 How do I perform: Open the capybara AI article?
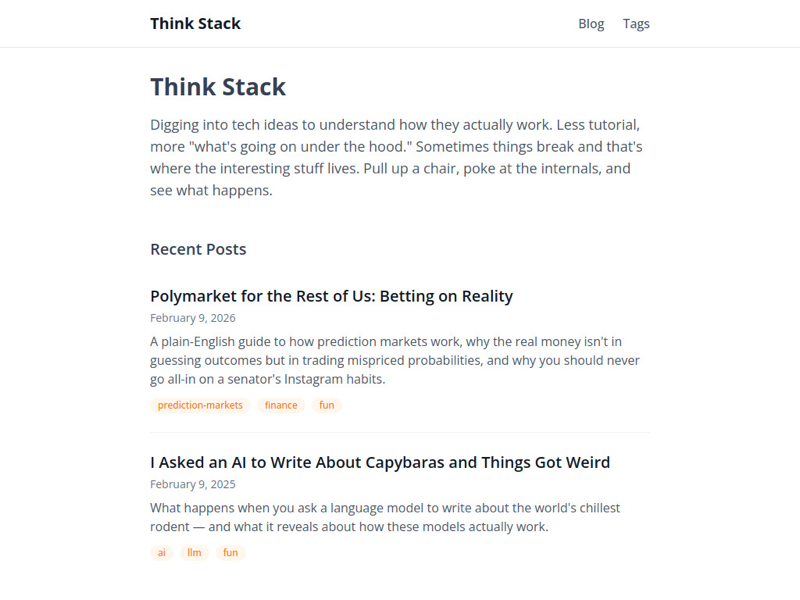[379, 462]
